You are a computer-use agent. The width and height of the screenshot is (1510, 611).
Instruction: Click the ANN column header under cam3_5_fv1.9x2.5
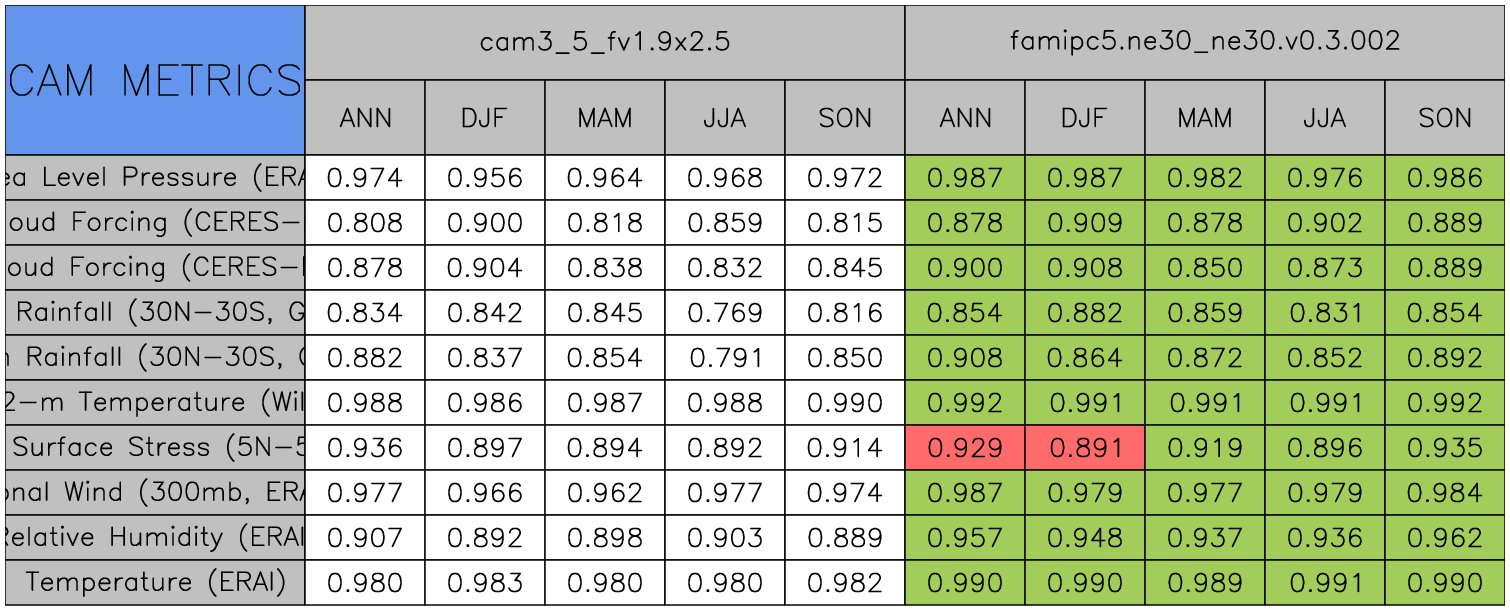point(365,118)
